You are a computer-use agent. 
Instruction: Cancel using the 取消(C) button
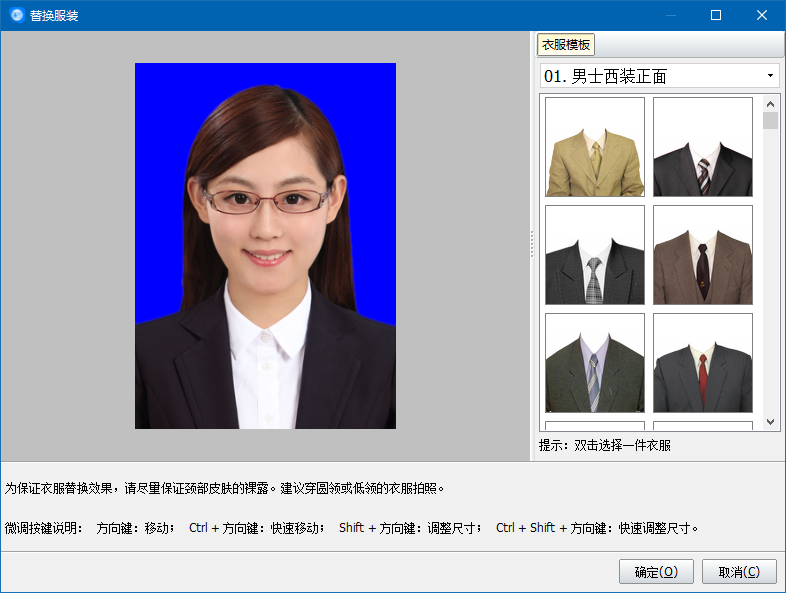[739, 571]
